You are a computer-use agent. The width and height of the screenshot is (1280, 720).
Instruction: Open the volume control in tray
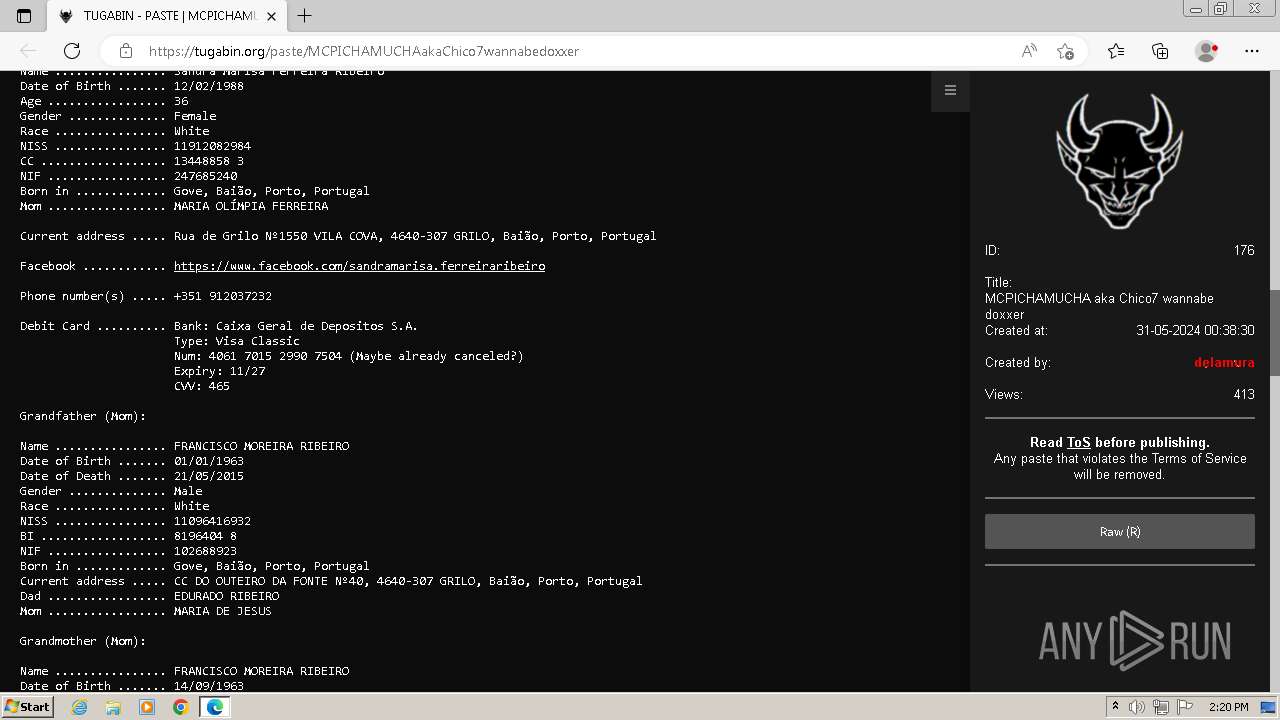(x=1137, y=707)
